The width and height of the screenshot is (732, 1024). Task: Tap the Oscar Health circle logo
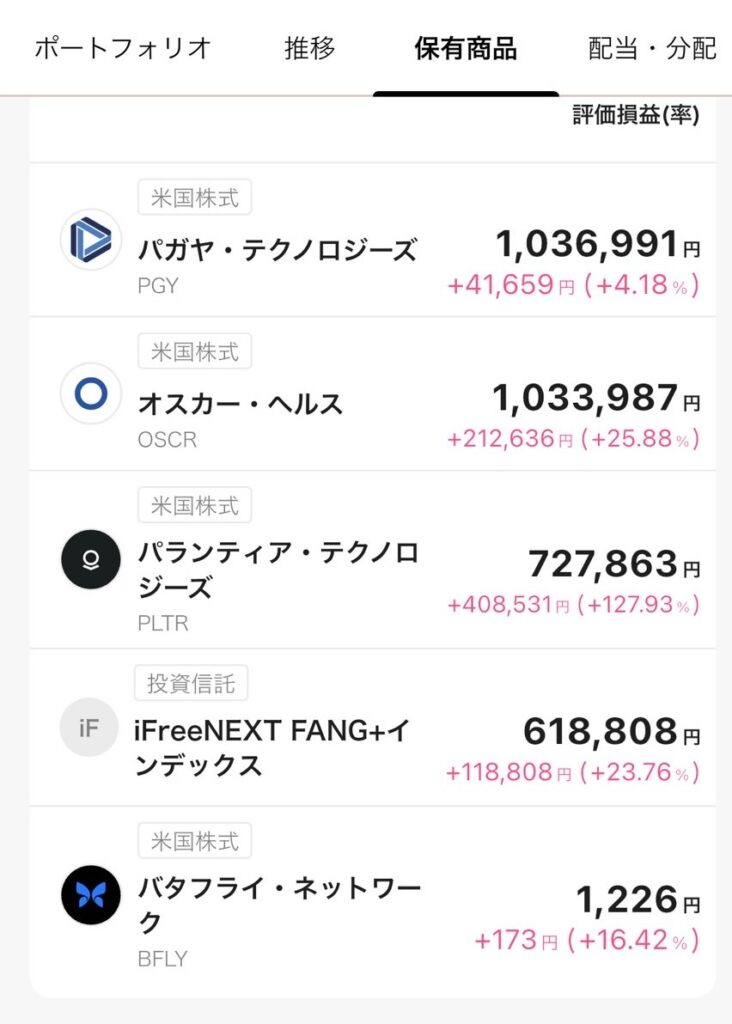click(91, 394)
